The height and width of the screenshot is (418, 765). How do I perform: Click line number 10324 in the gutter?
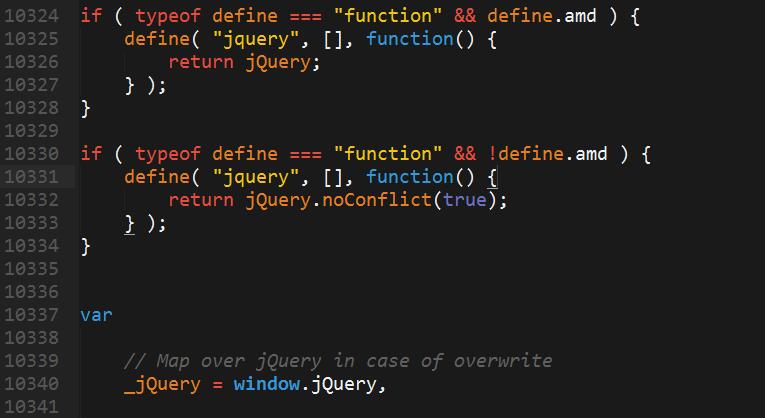click(x=32, y=16)
